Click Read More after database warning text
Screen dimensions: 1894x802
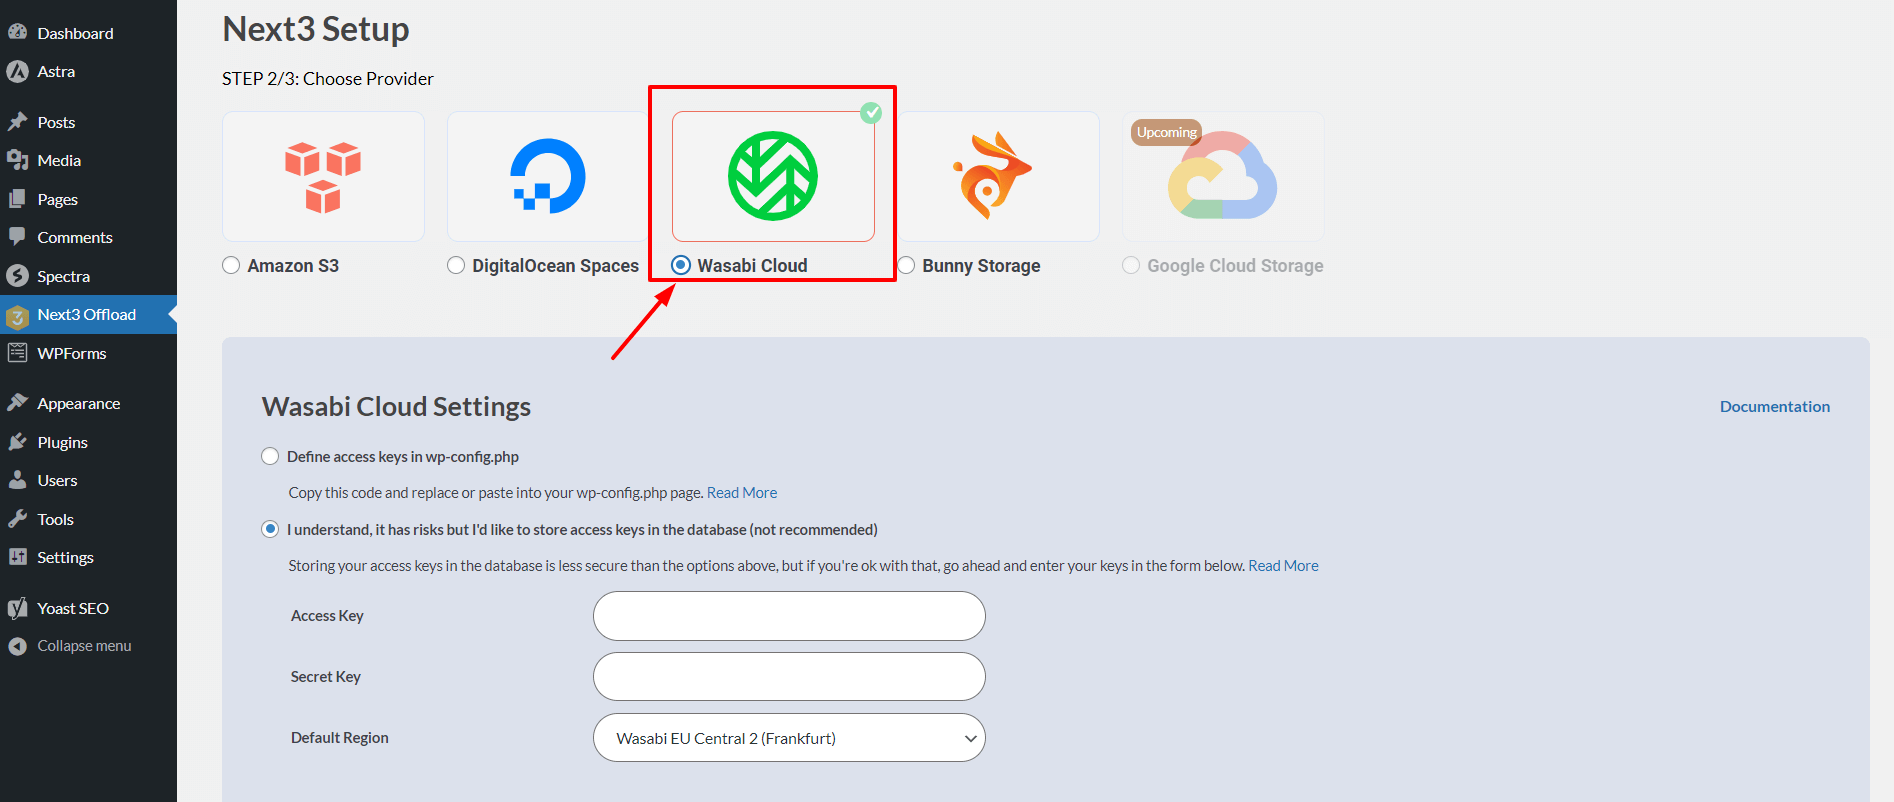pyautogui.click(x=1283, y=565)
